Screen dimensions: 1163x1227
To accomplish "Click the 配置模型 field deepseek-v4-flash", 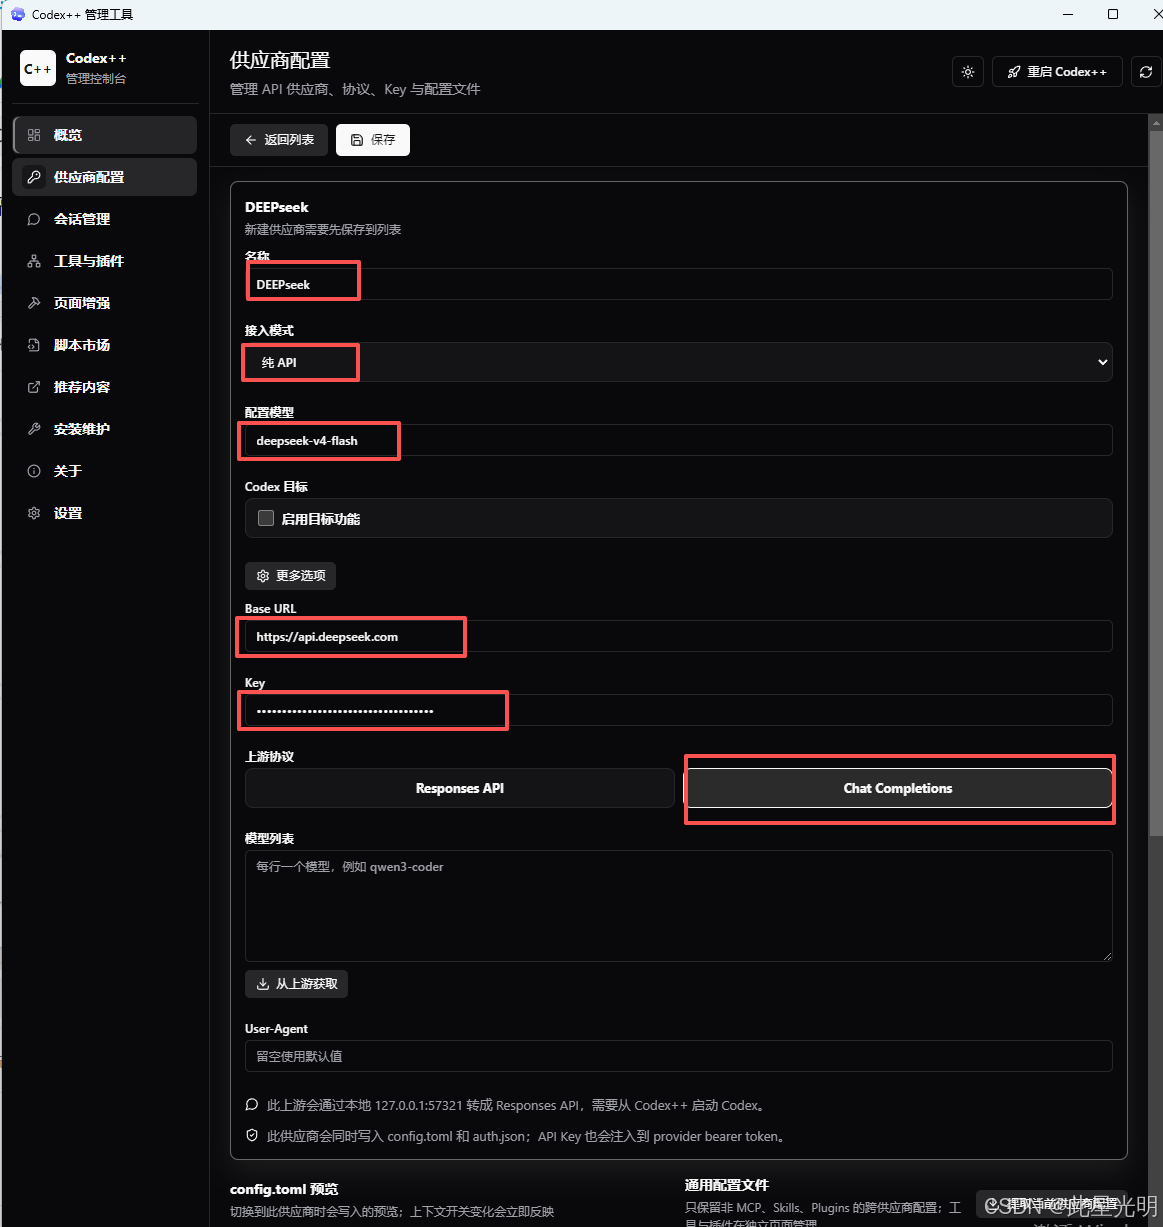I will coord(678,440).
